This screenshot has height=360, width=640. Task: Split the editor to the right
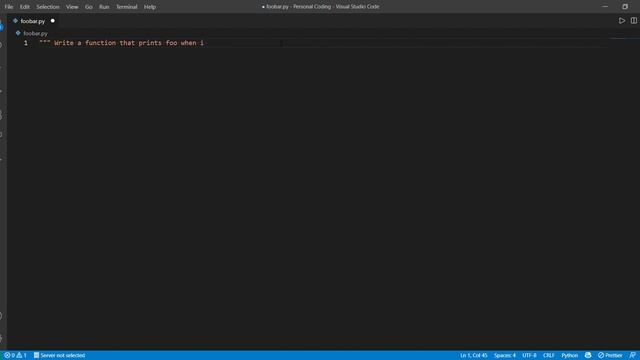[633, 20]
